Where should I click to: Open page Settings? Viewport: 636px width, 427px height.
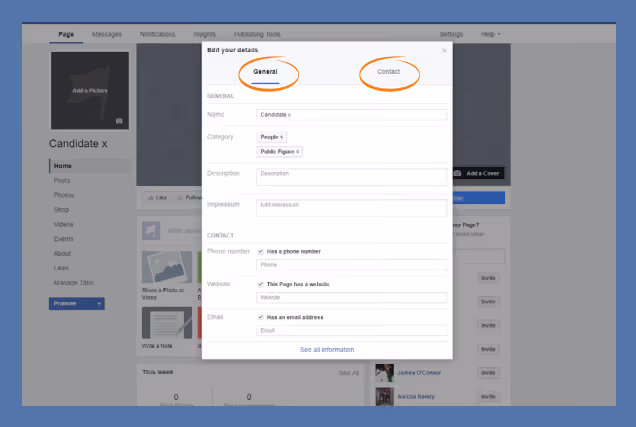(x=451, y=34)
